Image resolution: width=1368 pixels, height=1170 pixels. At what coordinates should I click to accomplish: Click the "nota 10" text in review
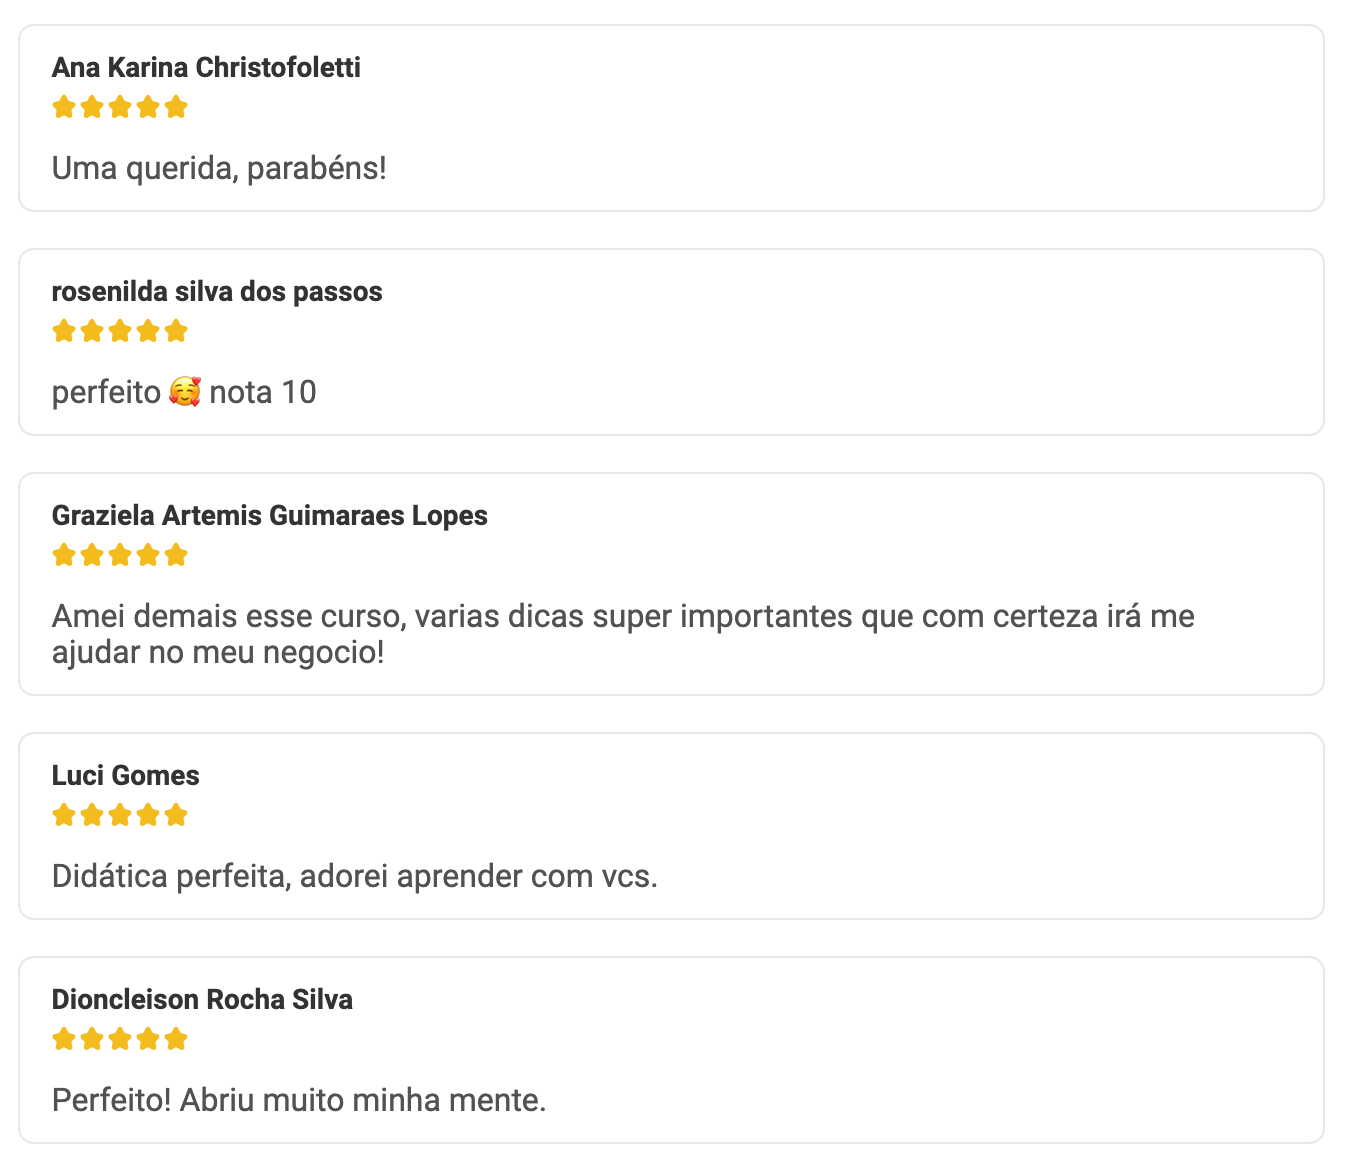[x=263, y=392]
